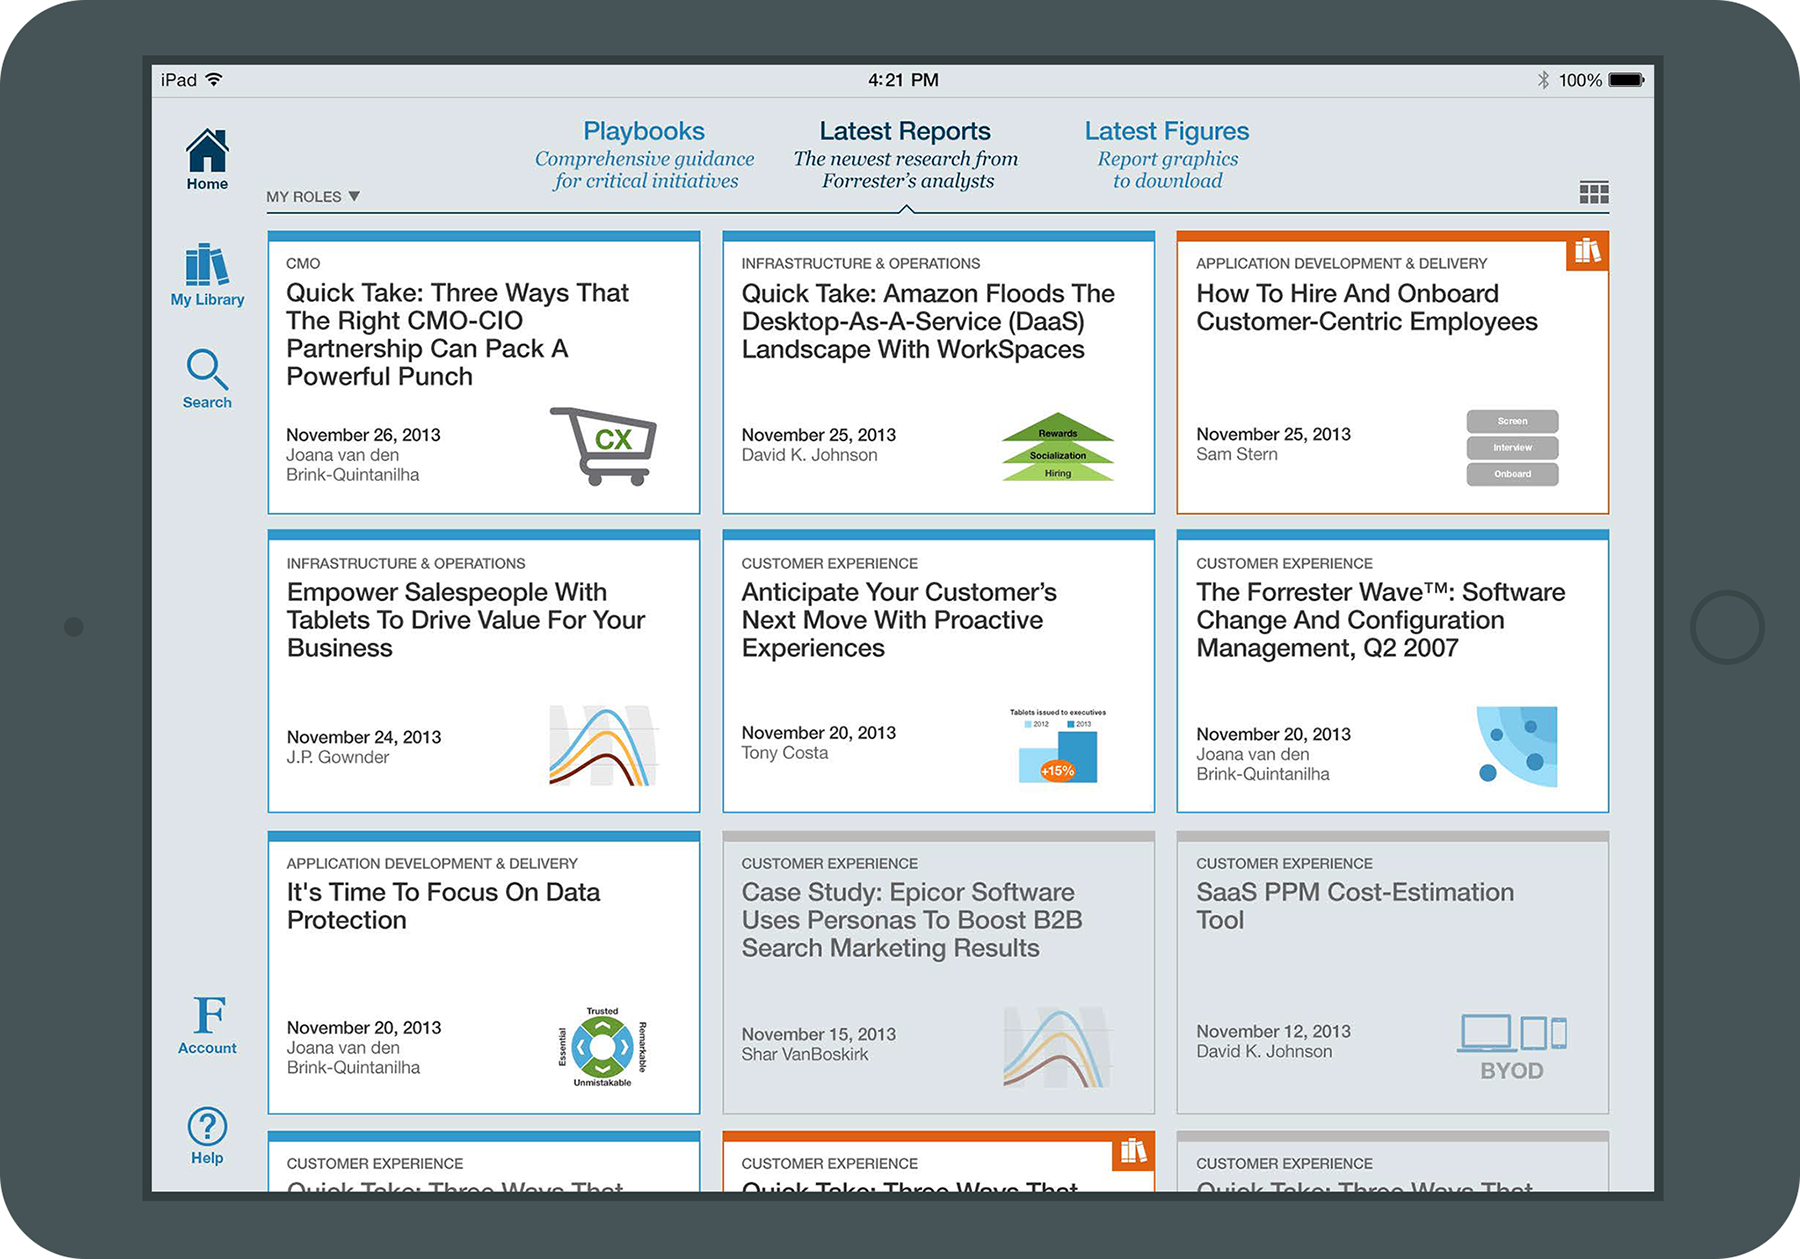This screenshot has height=1259, width=1800.
Task: Open CMO-CIO Partnership Quick Take report
Action: [x=457, y=334]
